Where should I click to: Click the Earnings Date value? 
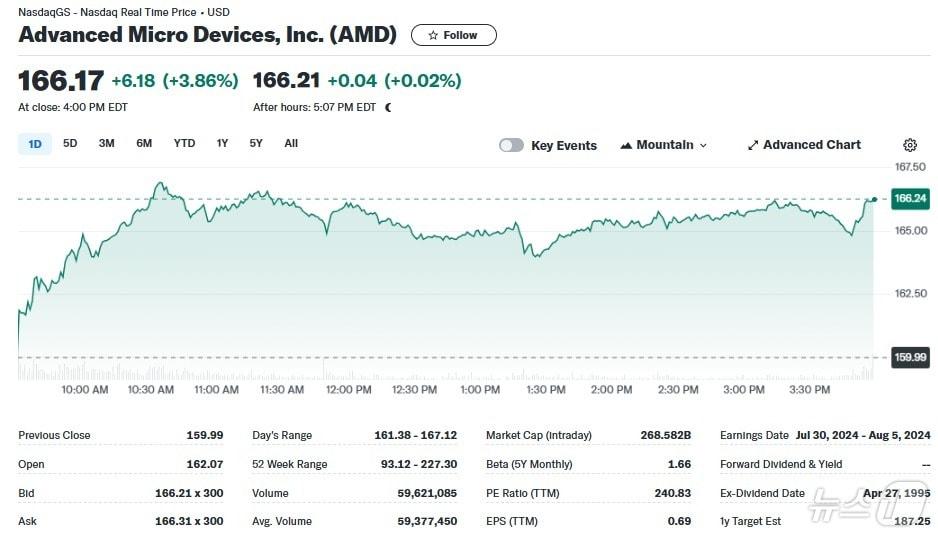click(x=863, y=435)
